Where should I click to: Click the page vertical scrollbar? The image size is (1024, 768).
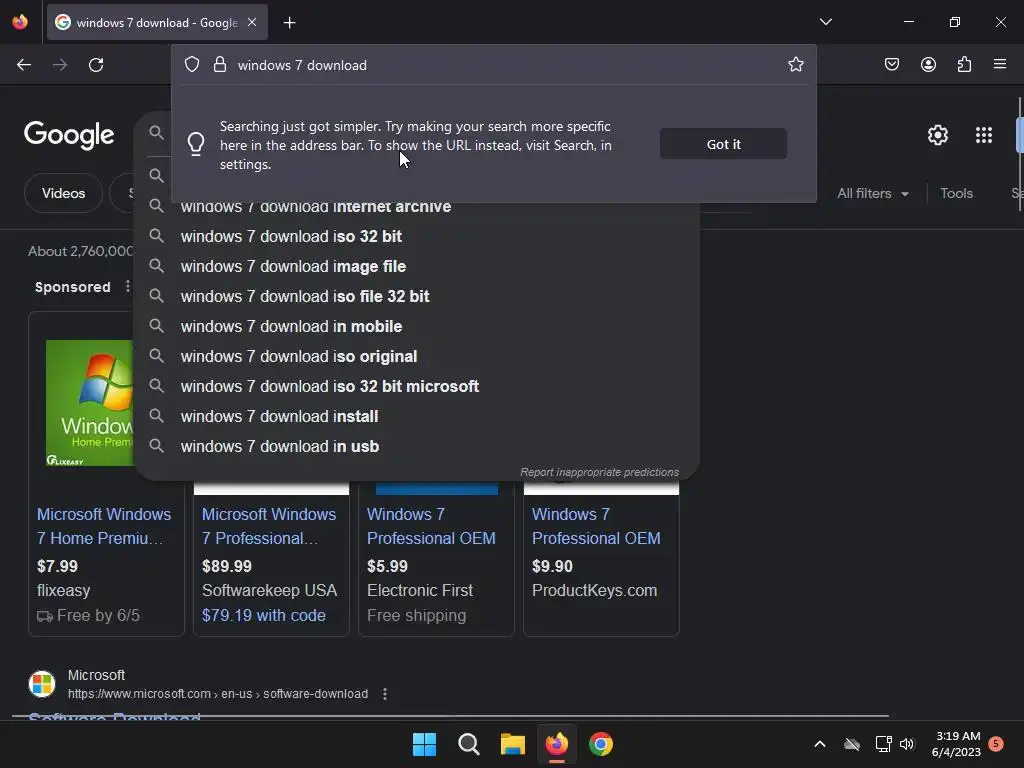1019,154
